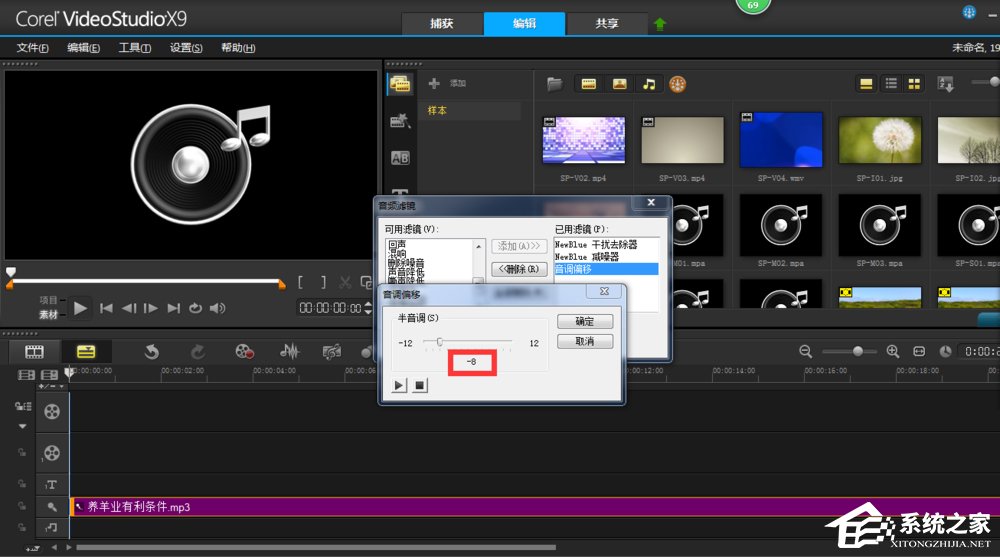
Task: Open the 工具 (Tools) menu
Action: tap(134, 48)
